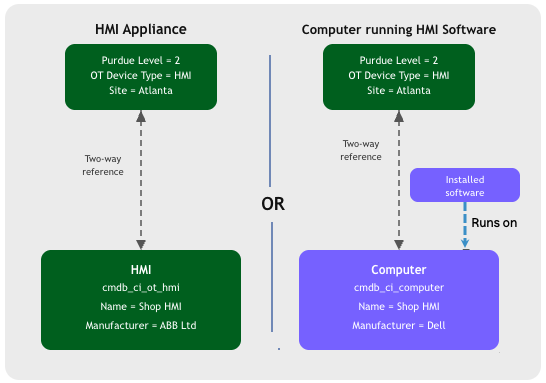Image resolution: width=546 pixels, height=383 pixels.
Task: Click 'Two-way reference' label under HMI Appliance
Action: (103, 165)
